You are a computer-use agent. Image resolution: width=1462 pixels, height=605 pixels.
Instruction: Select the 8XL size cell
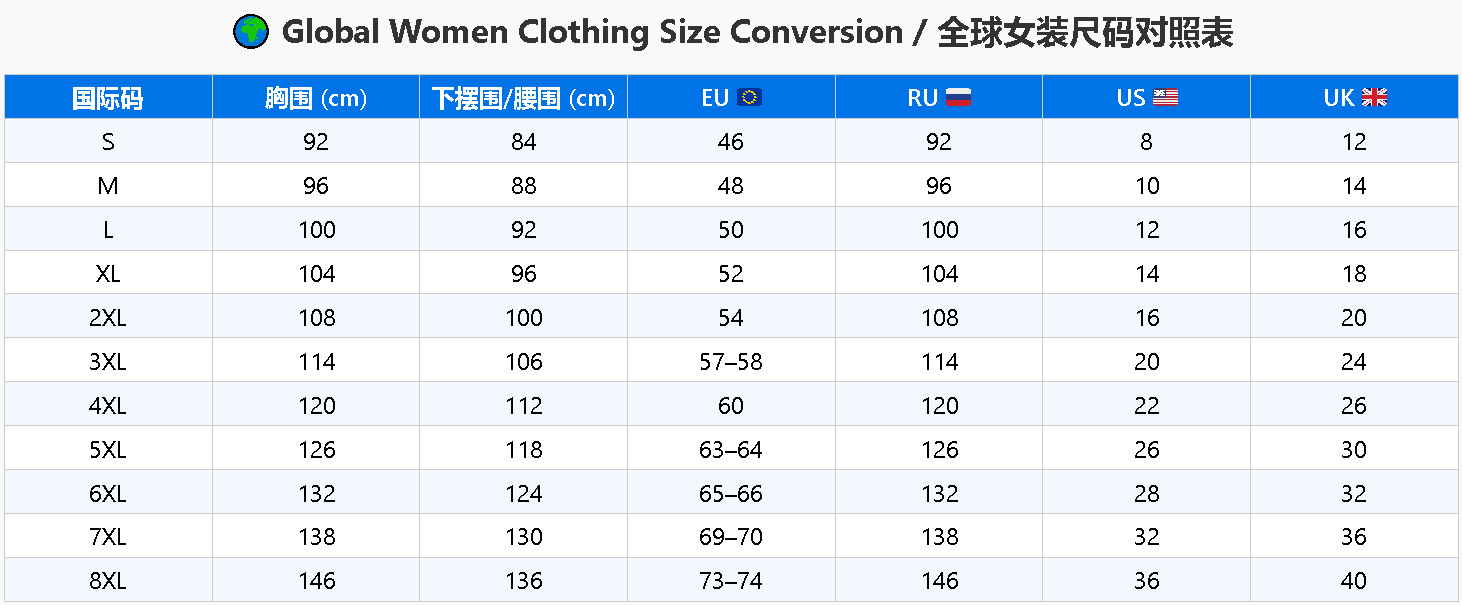[x=108, y=581]
